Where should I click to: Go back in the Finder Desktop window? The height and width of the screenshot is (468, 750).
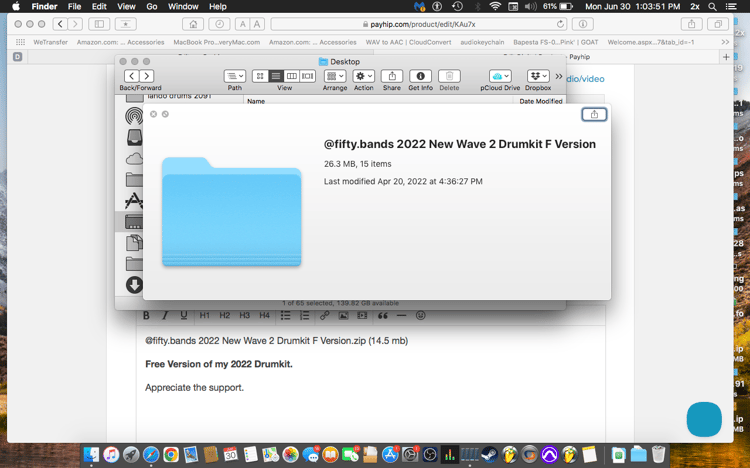(x=132, y=76)
